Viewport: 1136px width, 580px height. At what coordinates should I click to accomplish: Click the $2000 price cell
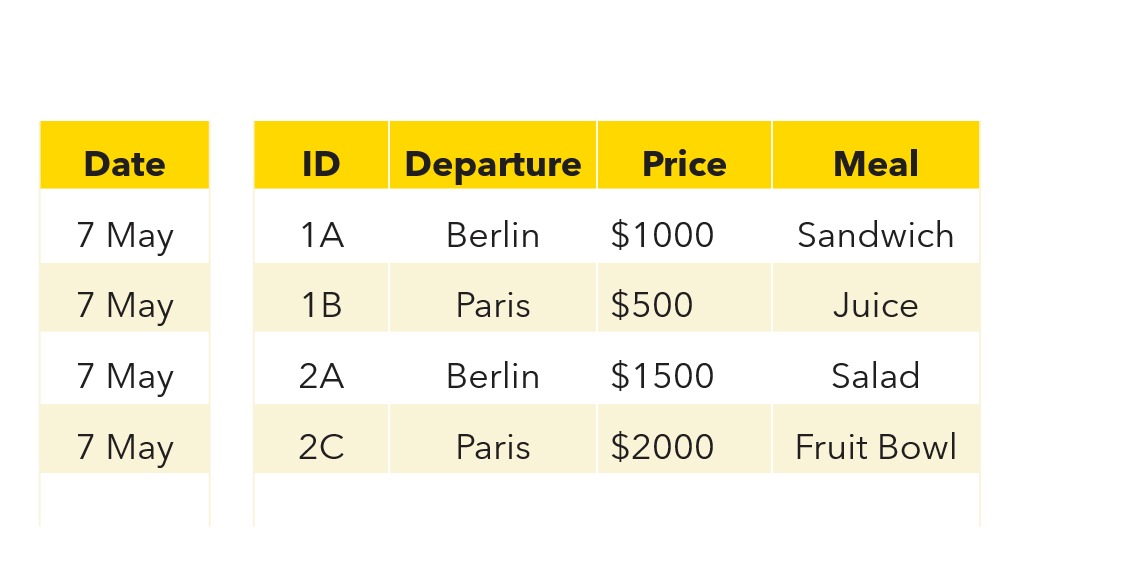coord(685,439)
